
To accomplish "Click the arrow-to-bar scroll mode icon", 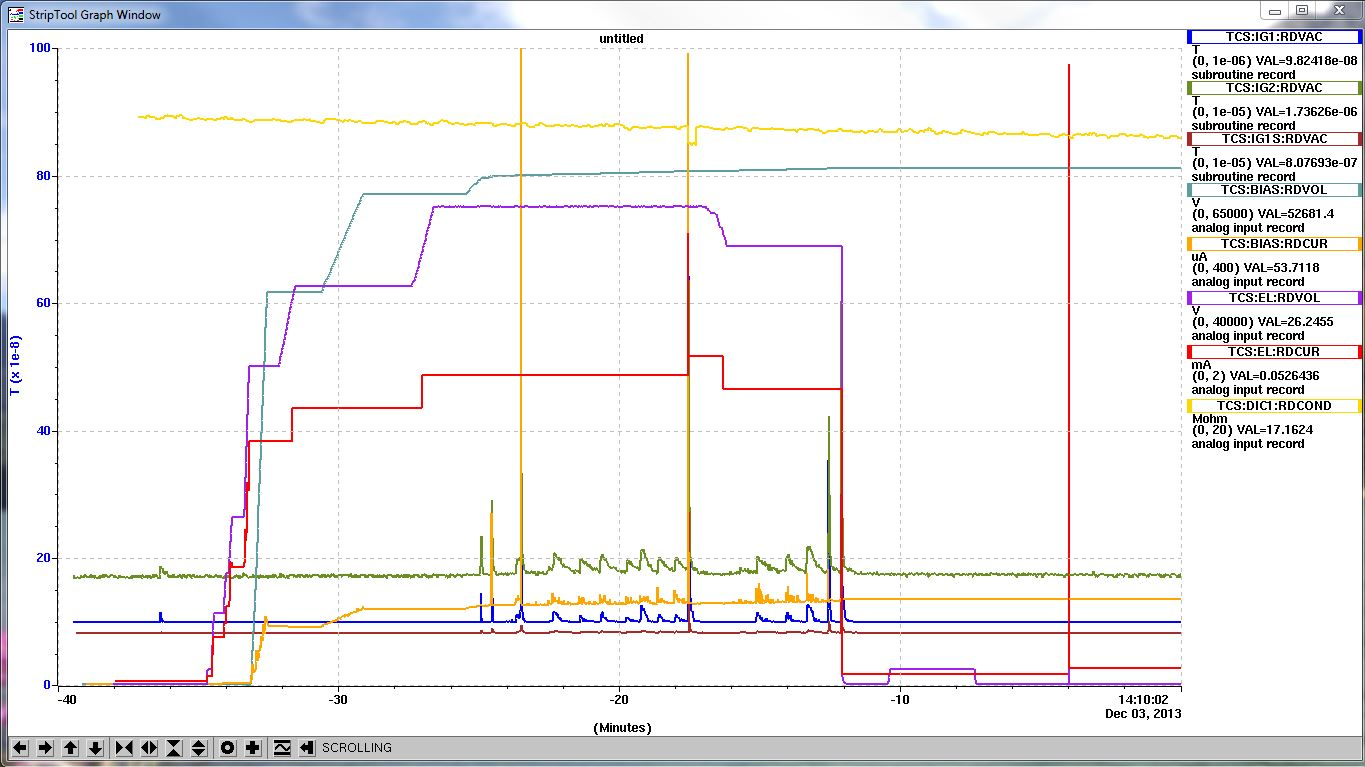I will 307,748.
